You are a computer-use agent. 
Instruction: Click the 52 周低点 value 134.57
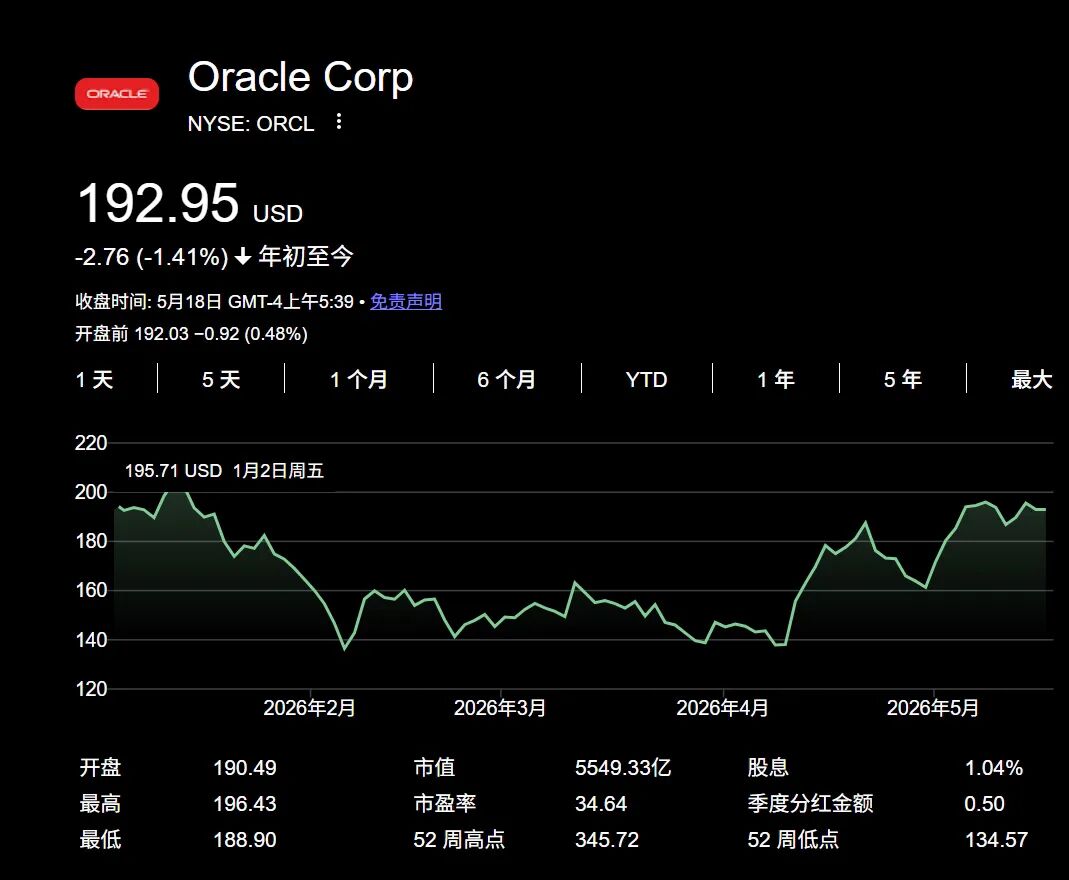(x=996, y=840)
